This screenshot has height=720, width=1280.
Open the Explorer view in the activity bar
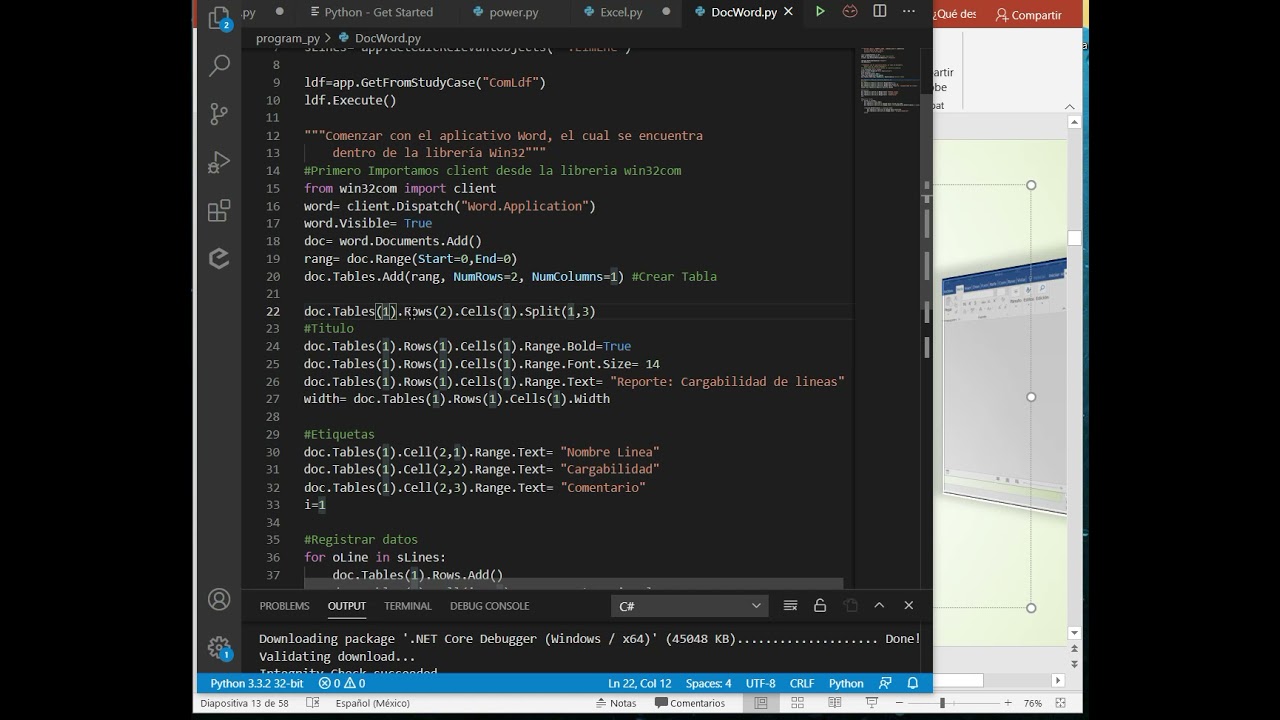point(219,18)
